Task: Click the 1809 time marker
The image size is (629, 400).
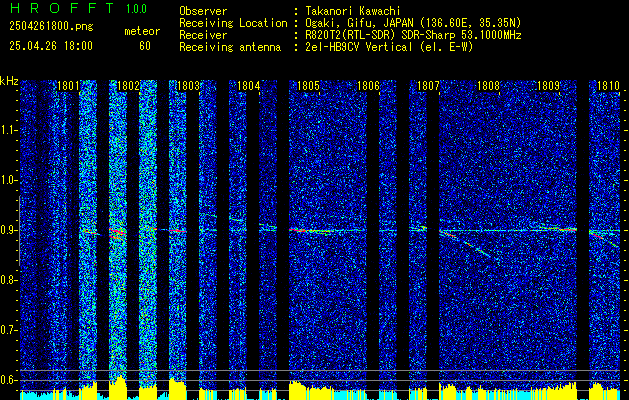Action: 548,86
